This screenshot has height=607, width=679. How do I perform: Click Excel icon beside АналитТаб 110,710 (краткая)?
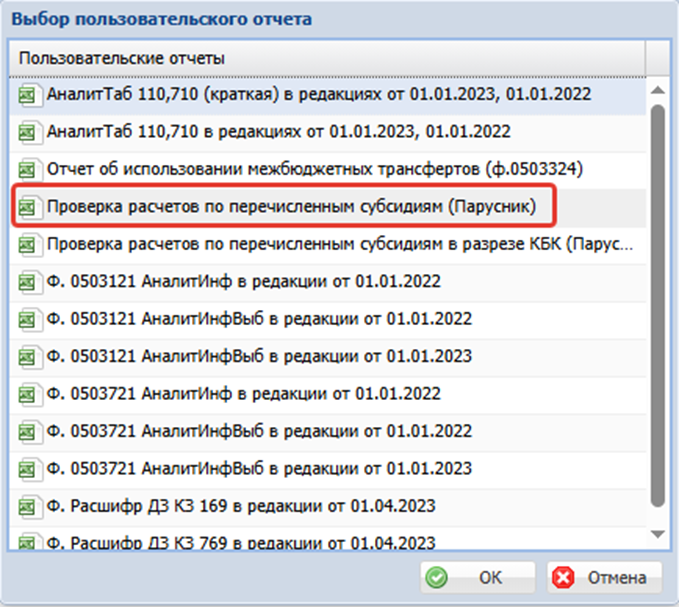point(29,94)
